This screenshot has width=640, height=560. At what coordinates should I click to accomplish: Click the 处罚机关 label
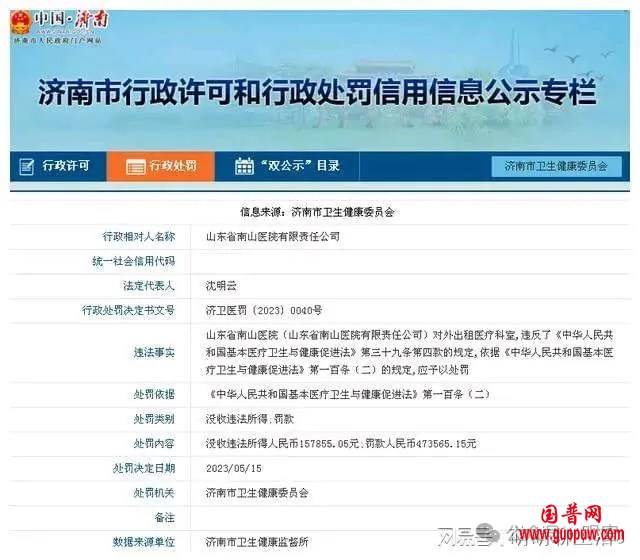click(154, 493)
